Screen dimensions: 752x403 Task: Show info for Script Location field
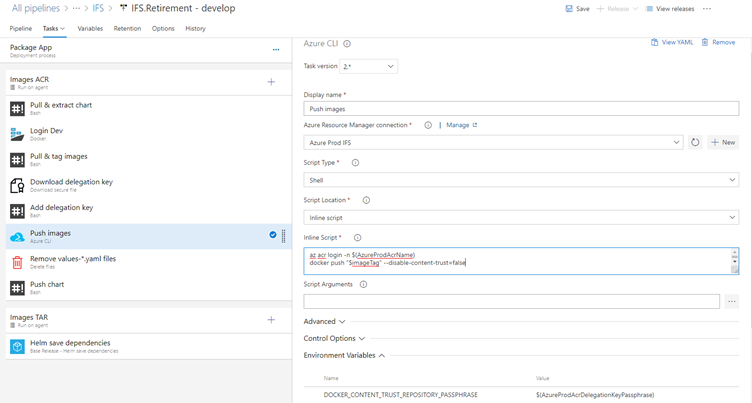point(366,200)
